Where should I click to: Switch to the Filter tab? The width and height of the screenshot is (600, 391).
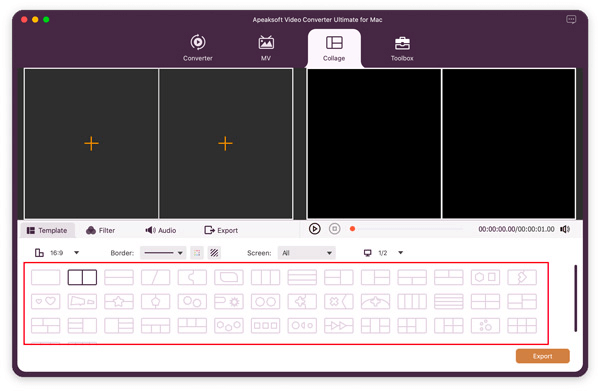point(101,230)
